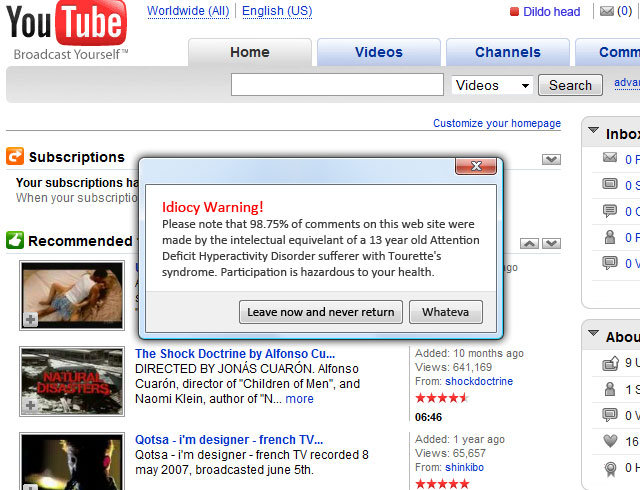The width and height of the screenshot is (640, 490).
Task: Click the About panel speech bubble icon
Action: (610, 415)
